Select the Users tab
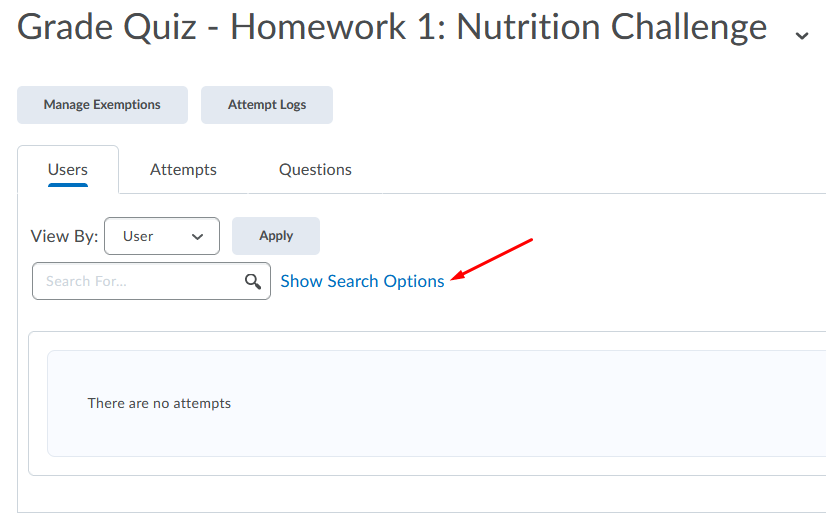The height and width of the screenshot is (531, 826). pyautogui.click(x=68, y=170)
